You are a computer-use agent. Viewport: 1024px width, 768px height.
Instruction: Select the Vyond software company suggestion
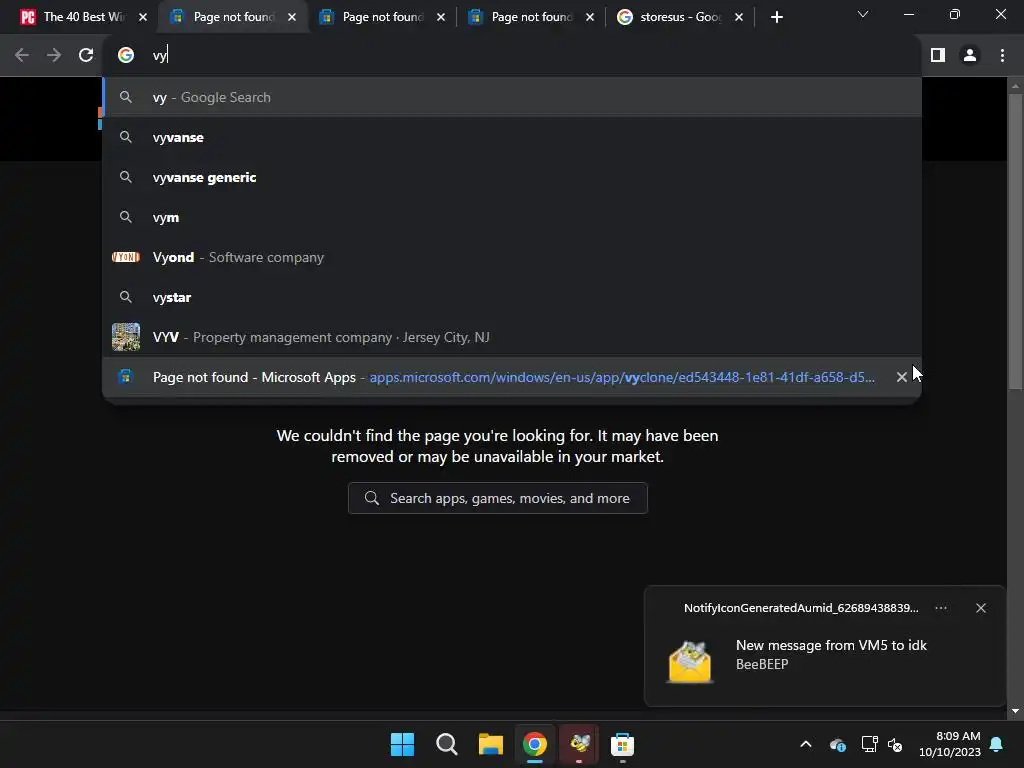pyautogui.click(x=512, y=257)
